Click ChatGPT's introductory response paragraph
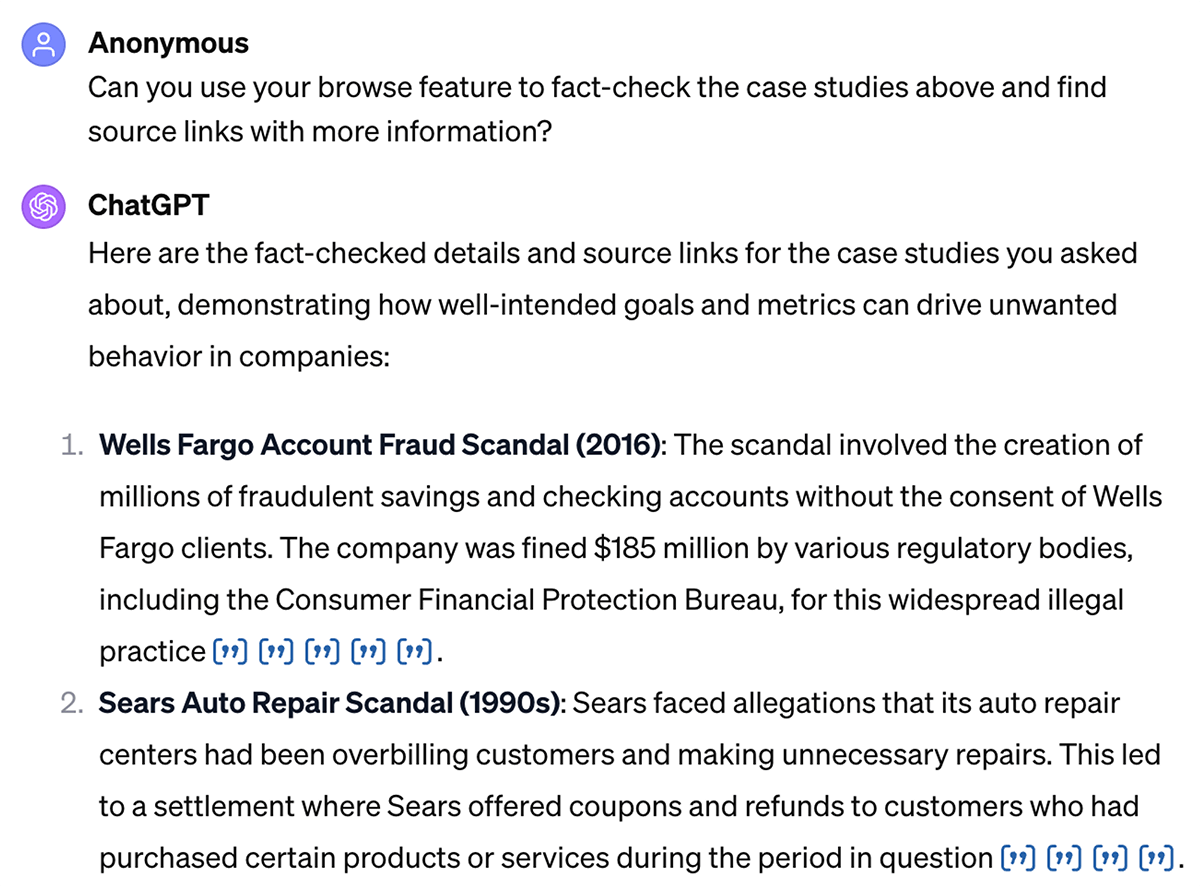1200x887 pixels. [612, 304]
